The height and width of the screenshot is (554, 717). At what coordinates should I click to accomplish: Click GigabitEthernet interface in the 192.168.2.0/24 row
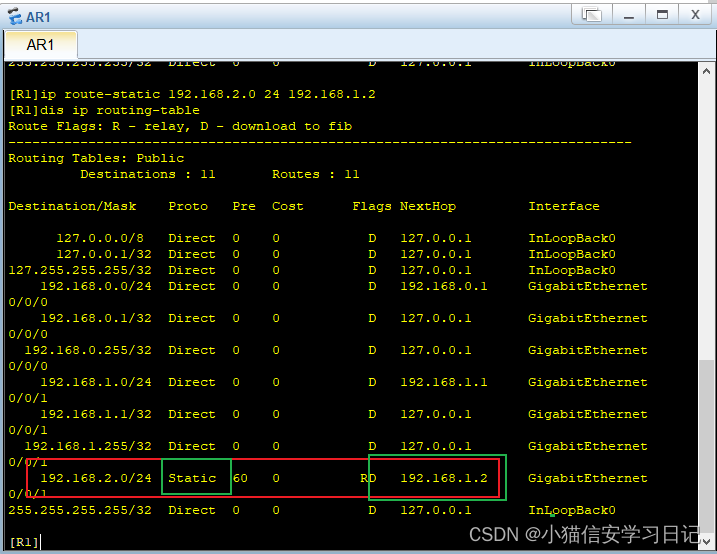(588, 478)
